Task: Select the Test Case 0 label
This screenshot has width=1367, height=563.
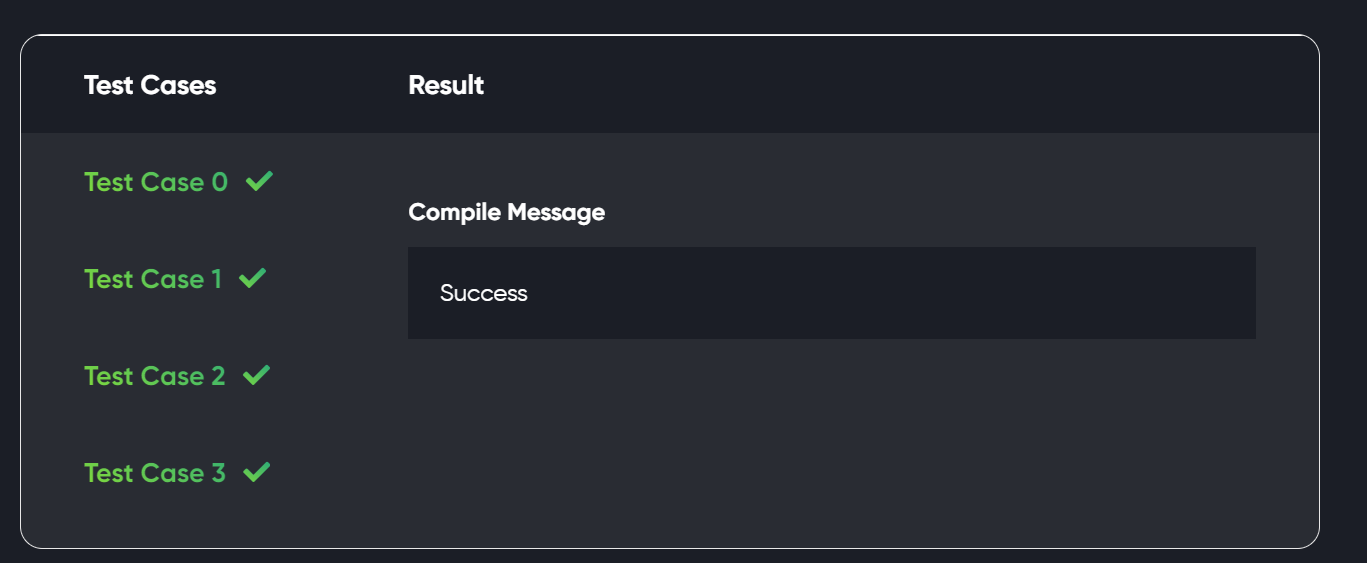Action: click(x=155, y=182)
